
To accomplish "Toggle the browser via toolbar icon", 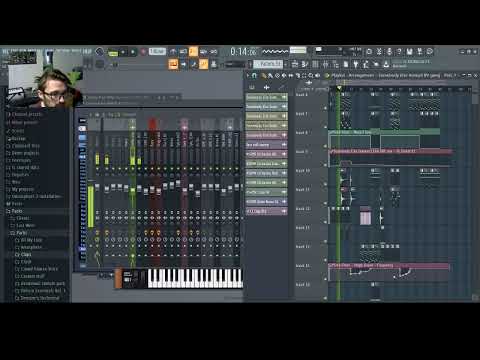I will coord(335,64).
